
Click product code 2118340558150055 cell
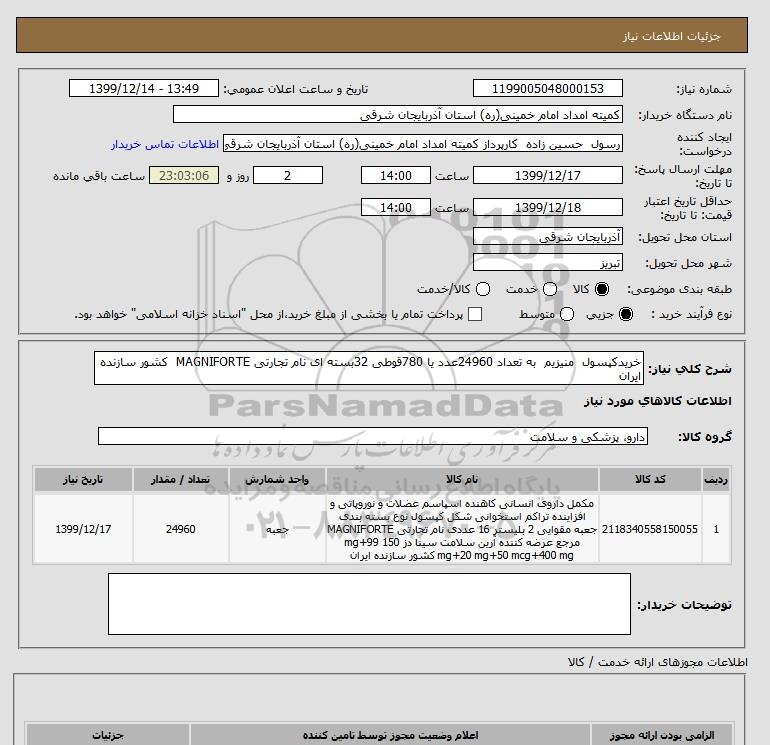650,529
